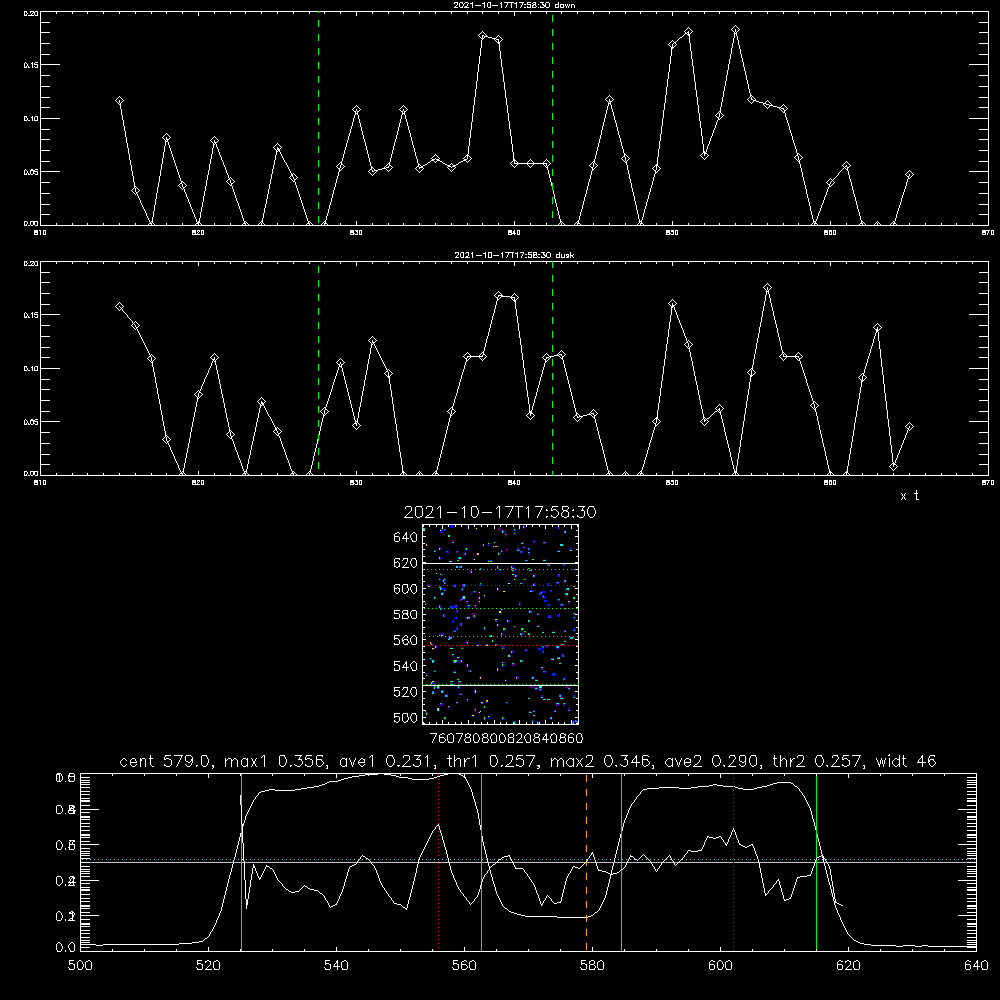This screenshot has width=1000, height=1000.
Task: Click the '620' x-axis label of bottom plot
Action: pos(848,966)
